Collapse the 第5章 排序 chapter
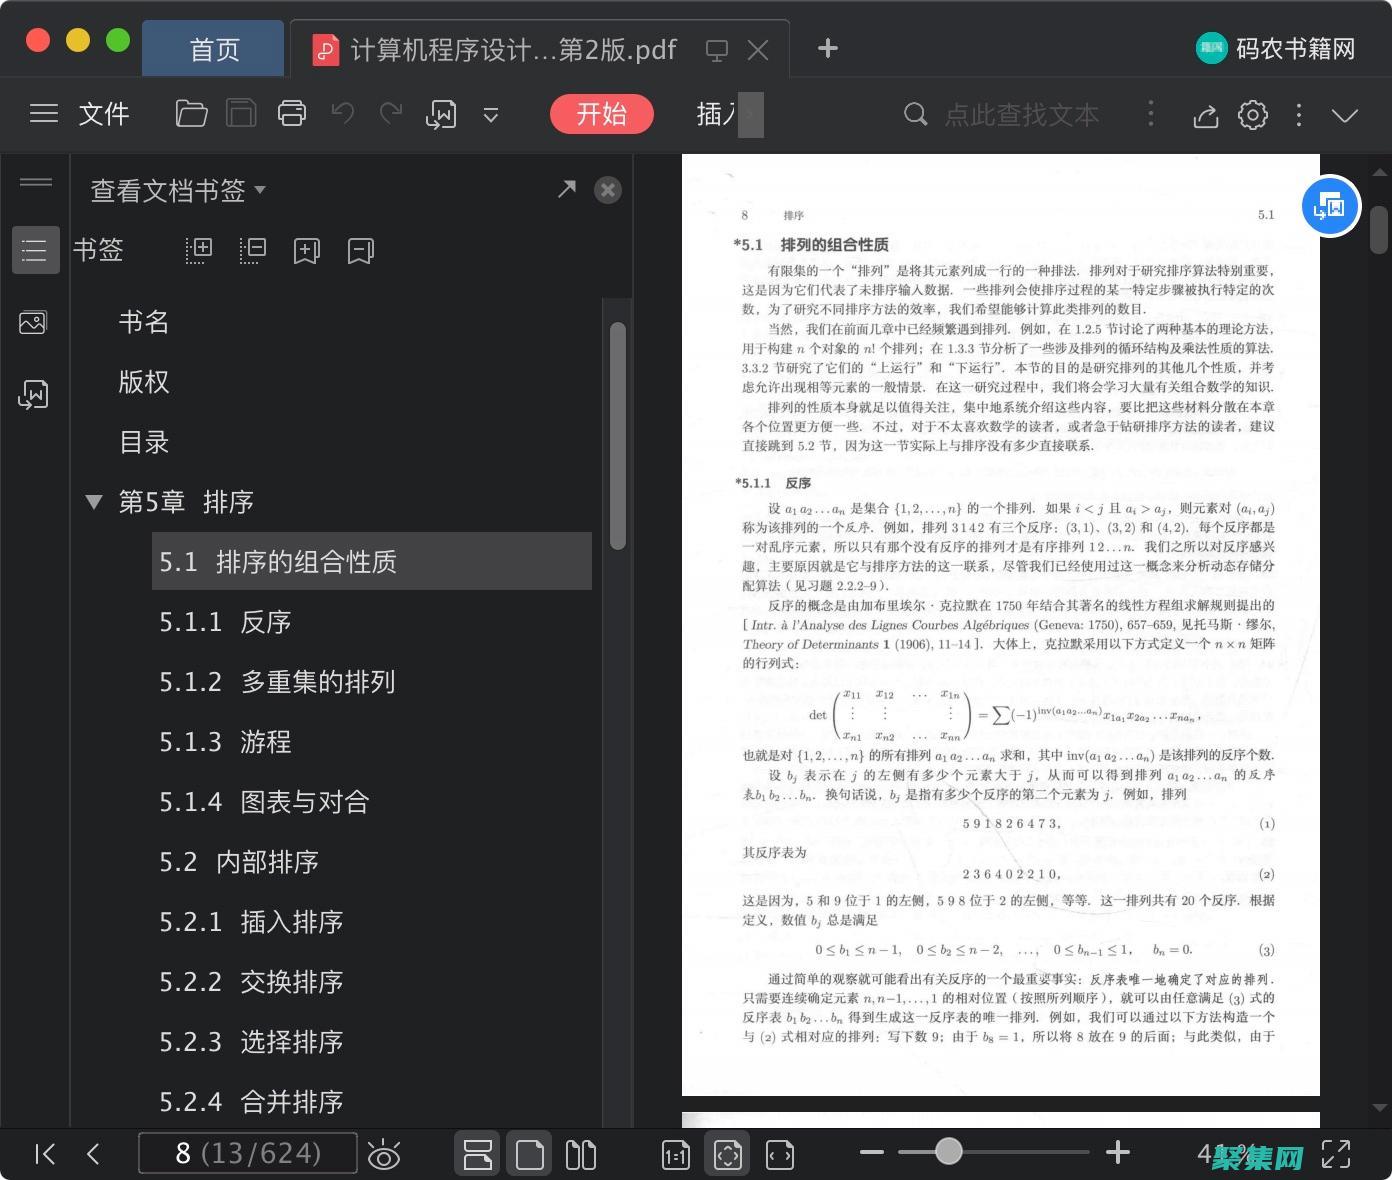 [x=93, y=502]
